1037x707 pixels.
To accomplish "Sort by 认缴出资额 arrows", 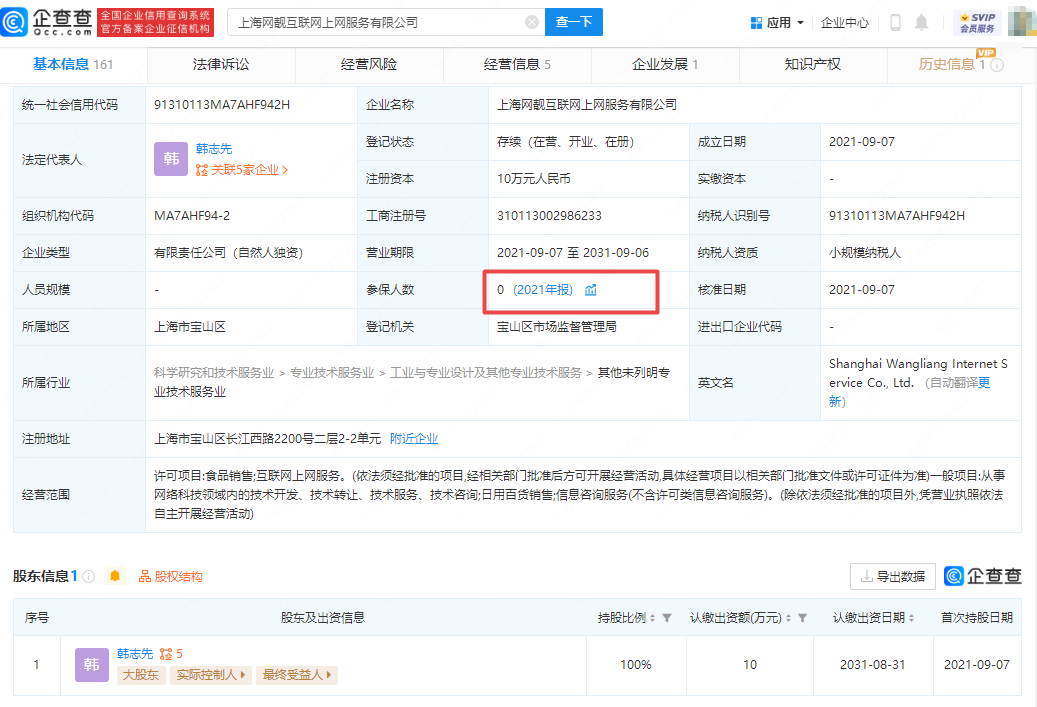I will point(788,618).
